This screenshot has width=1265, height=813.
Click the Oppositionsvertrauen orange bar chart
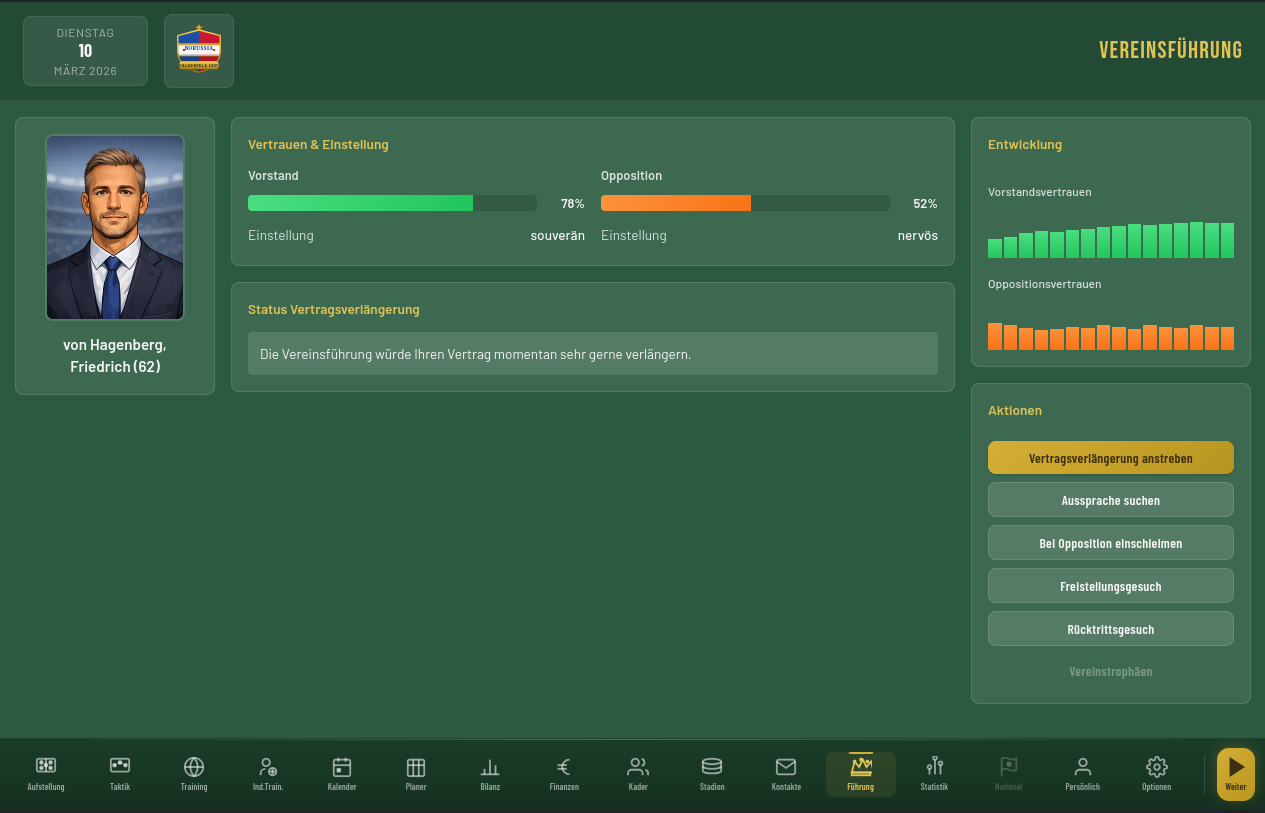[1111, 336]
